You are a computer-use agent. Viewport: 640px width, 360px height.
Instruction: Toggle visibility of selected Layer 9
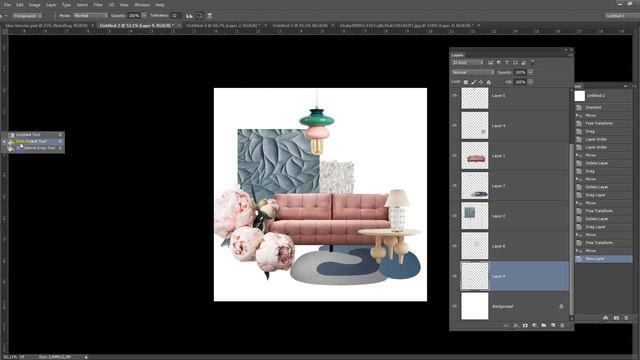point(454,276)
